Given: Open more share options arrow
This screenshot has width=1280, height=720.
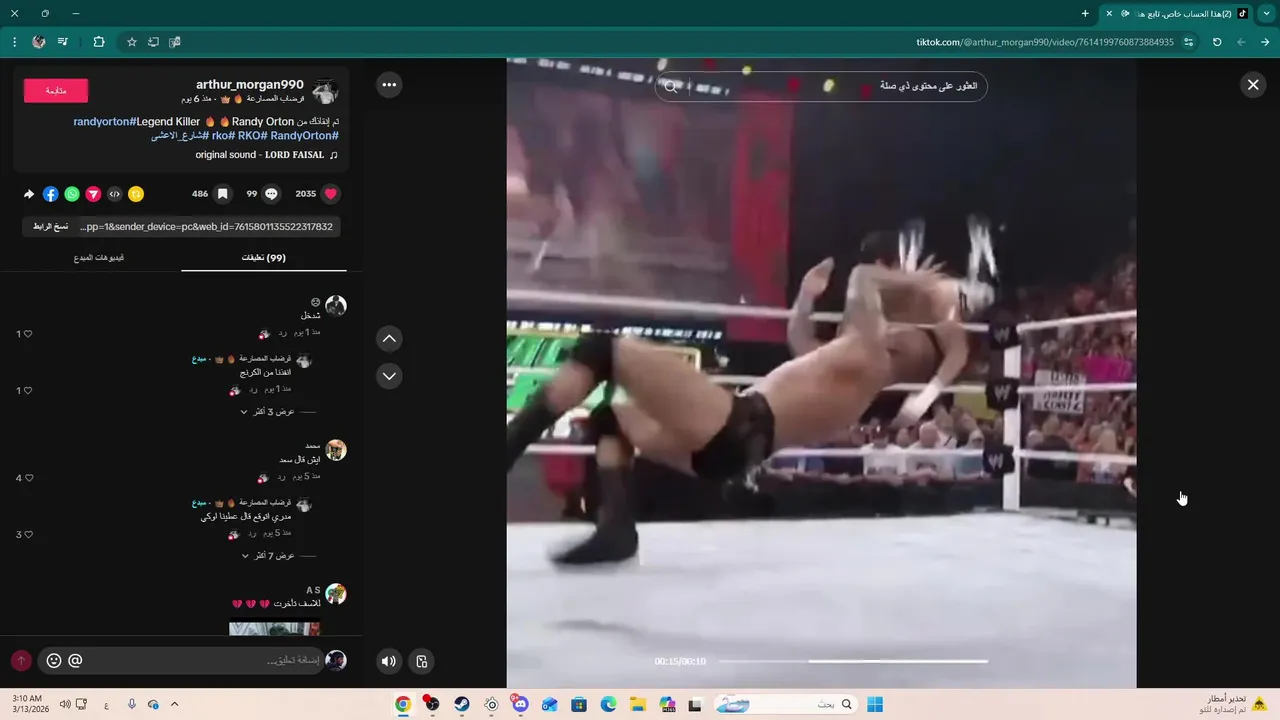Looking at the screenshot, I should [x=29, y=194].
